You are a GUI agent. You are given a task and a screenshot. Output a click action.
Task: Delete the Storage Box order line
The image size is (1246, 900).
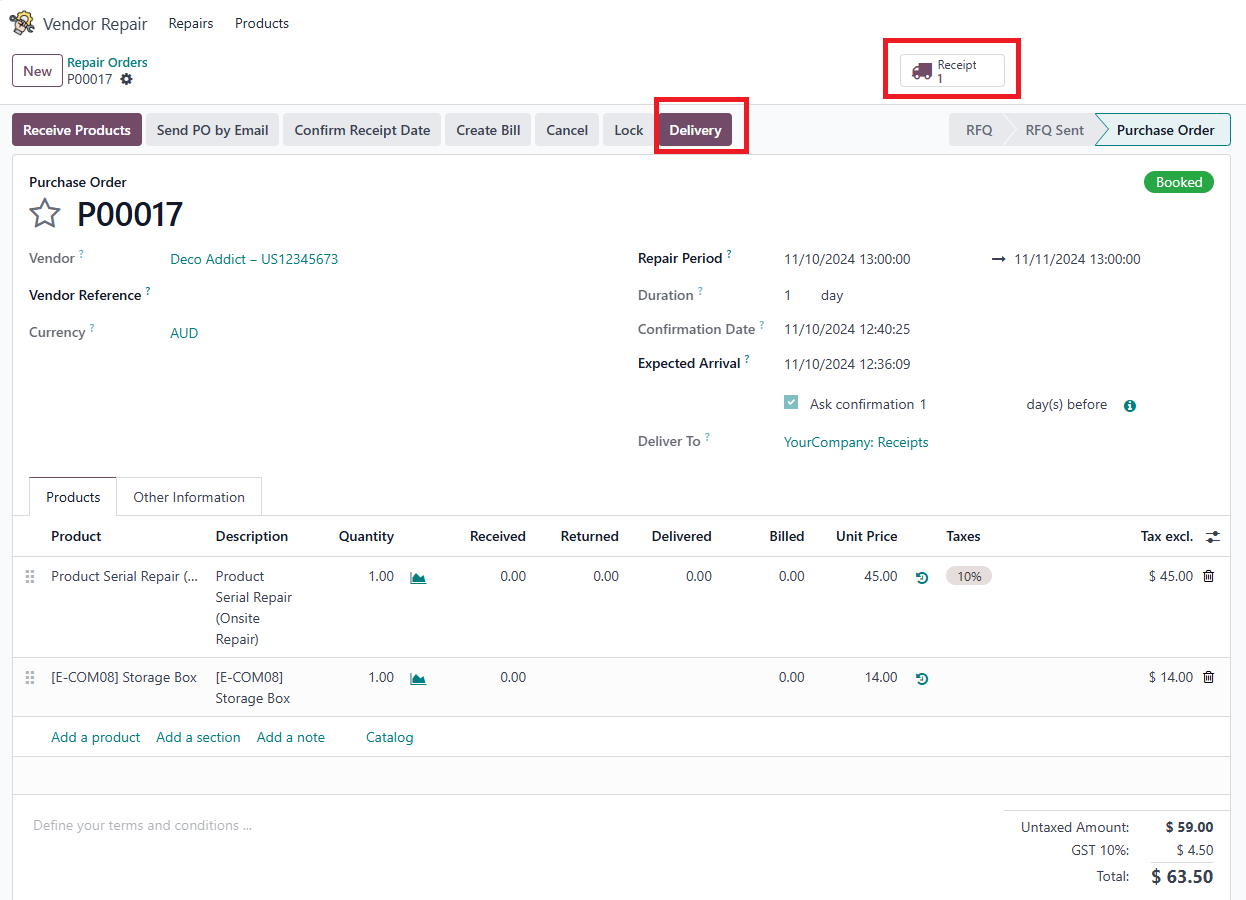(1208, 677)
